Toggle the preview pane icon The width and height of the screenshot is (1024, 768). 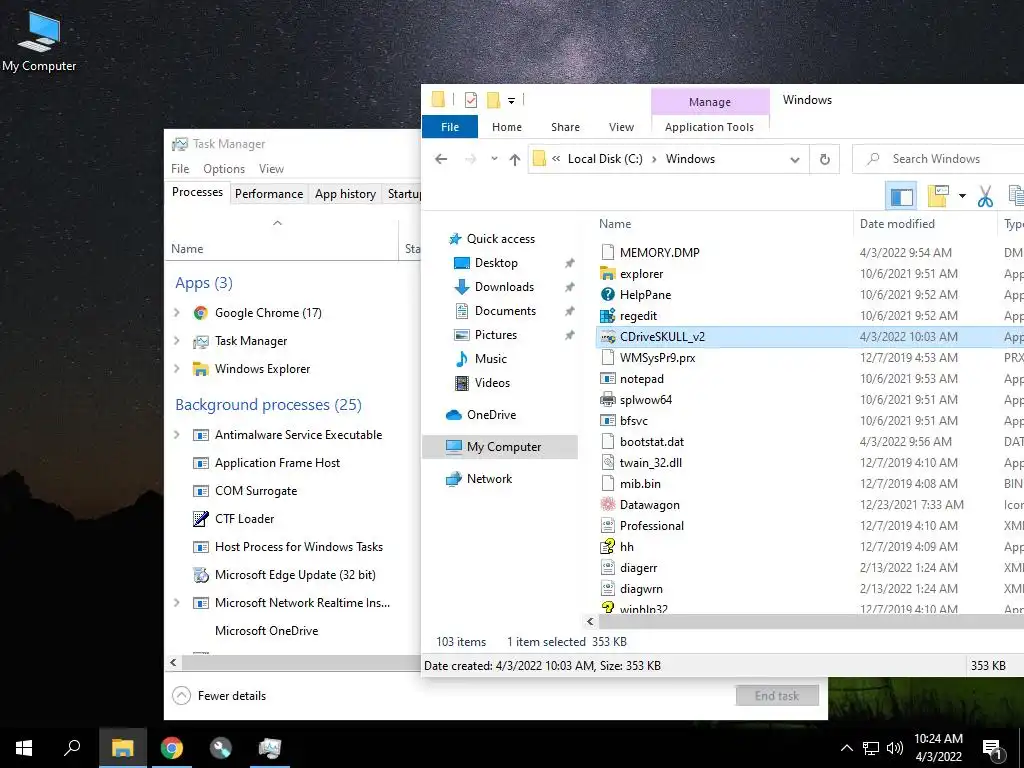901,196
